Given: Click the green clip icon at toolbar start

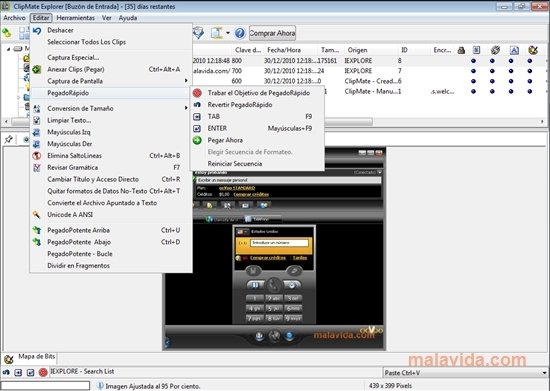Looking at the screenshot, I should click(x=7, y=33).
